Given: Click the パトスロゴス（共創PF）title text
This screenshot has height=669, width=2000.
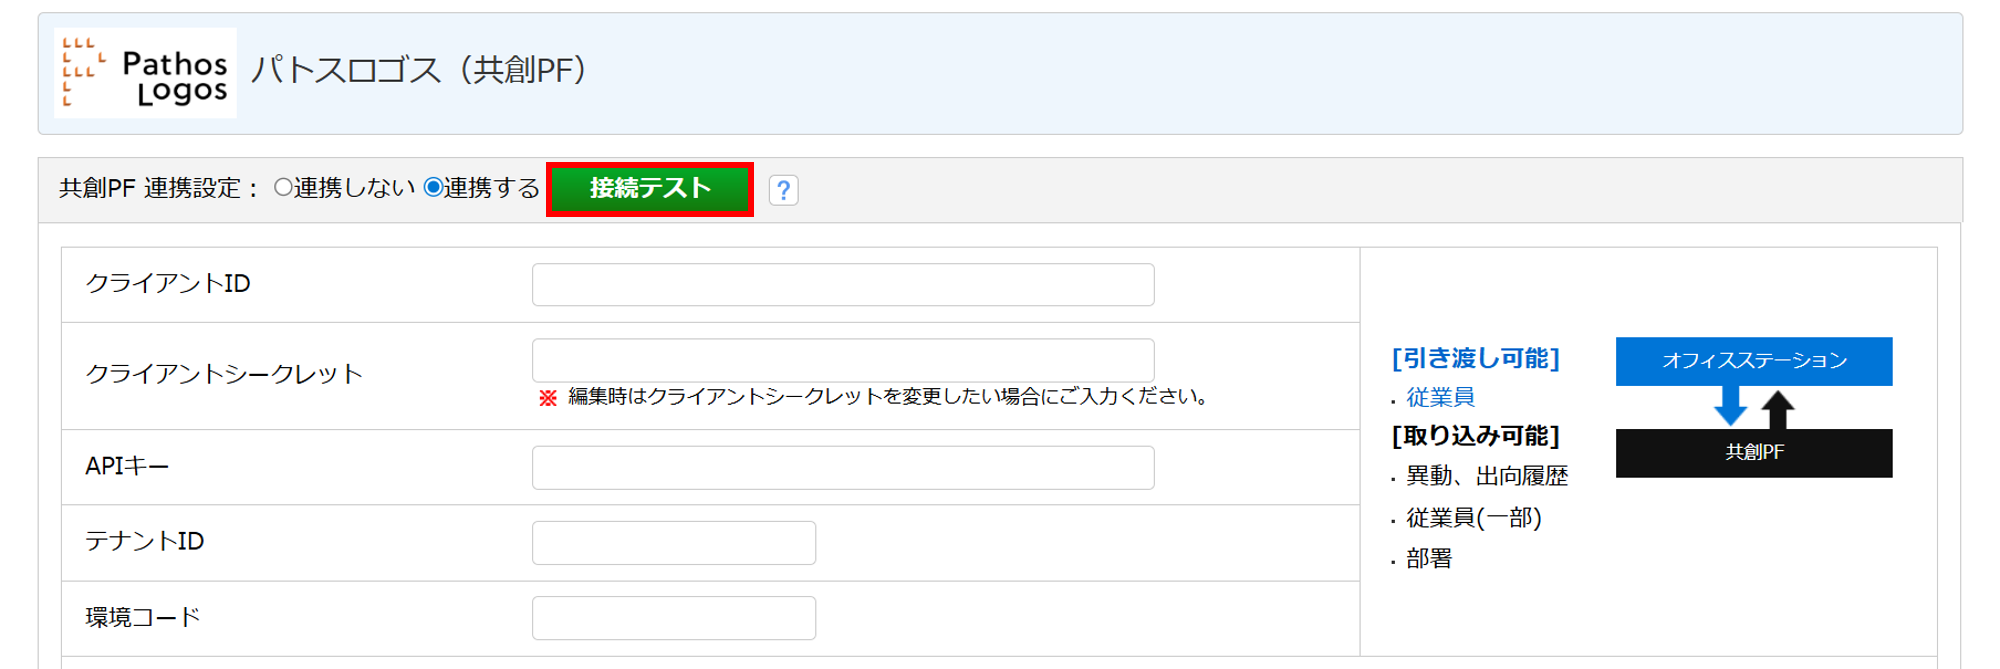Looking at the screenshot, I should [x=418, y=70].
